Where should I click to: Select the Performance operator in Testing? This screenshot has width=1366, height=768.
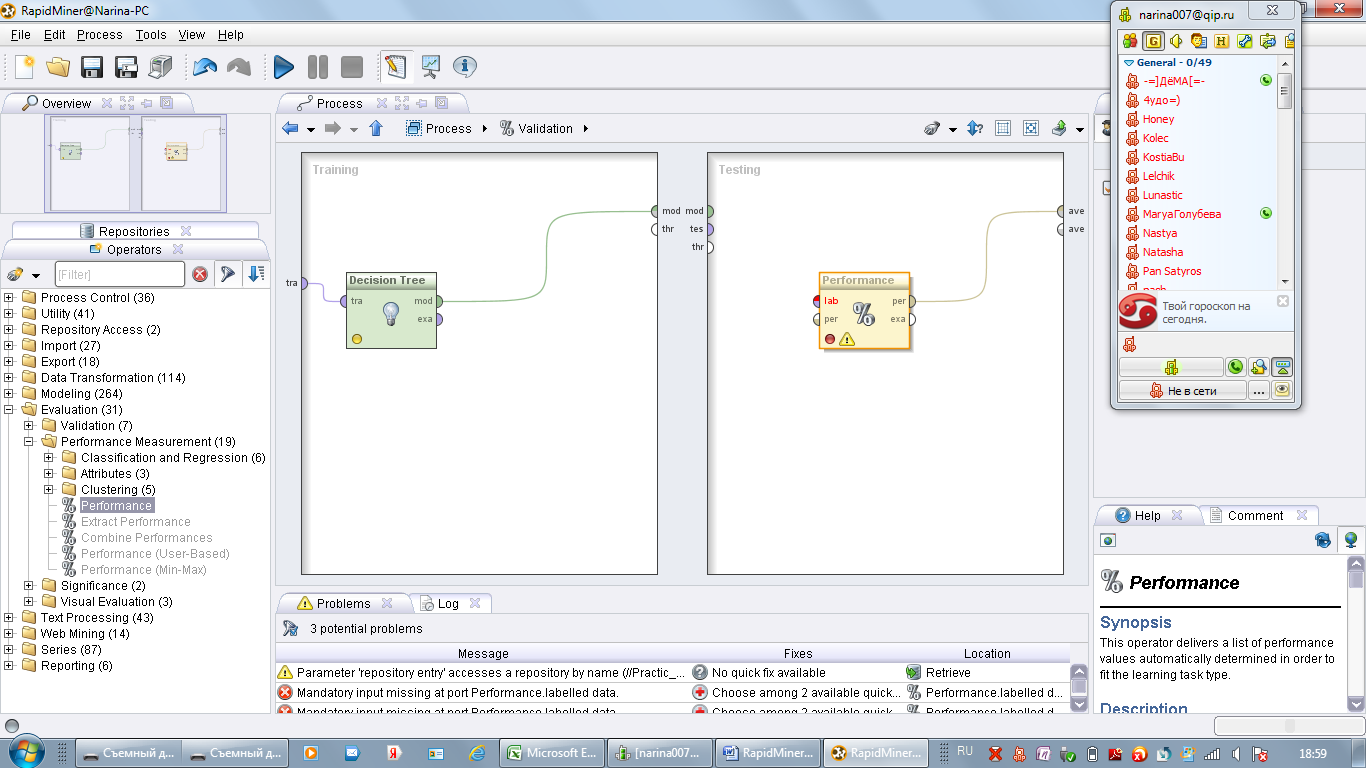pyautogui.click(x=864, y=311)
